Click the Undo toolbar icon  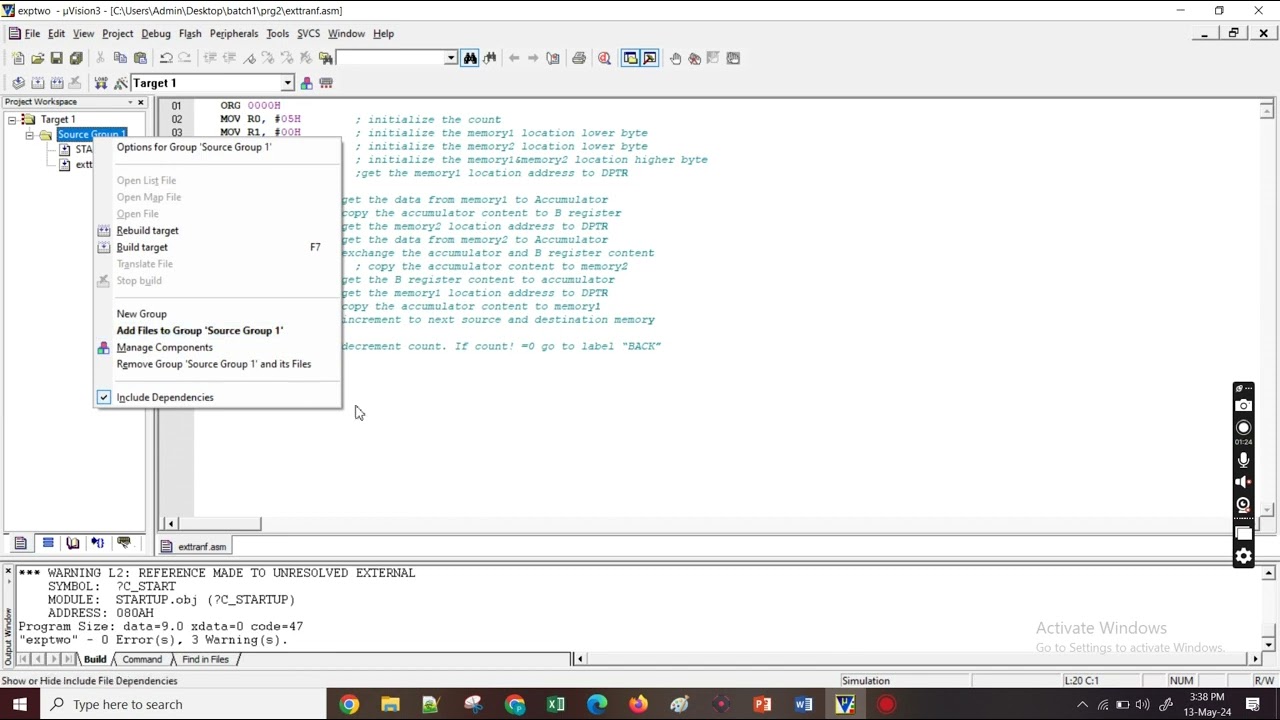click(166, 58)
